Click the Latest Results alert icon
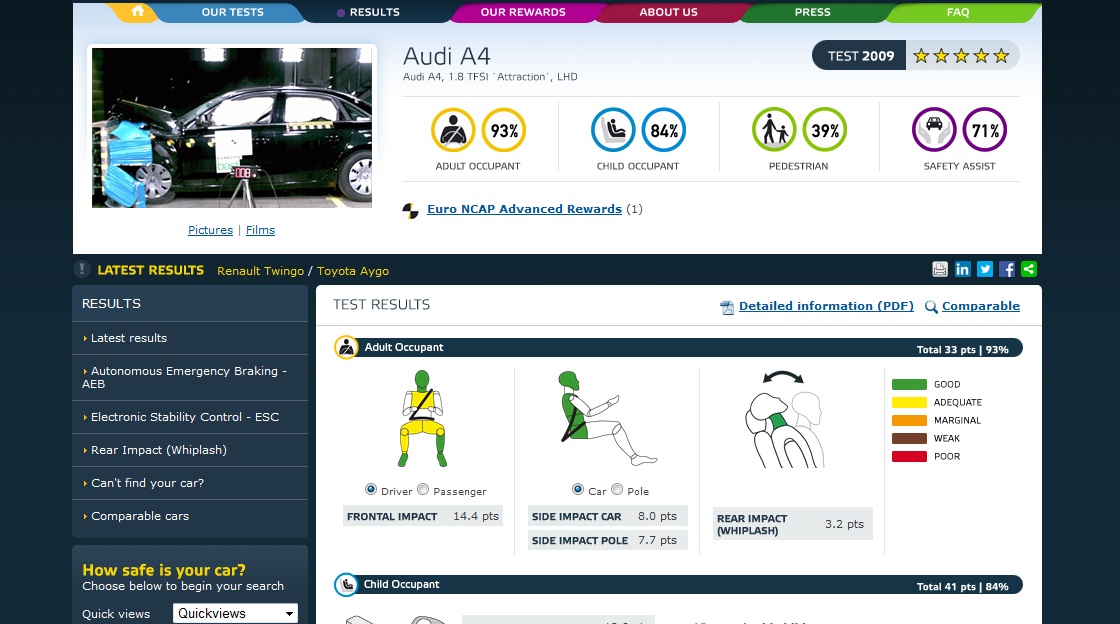Screen dimensions: 1120x624 [81, 269]
